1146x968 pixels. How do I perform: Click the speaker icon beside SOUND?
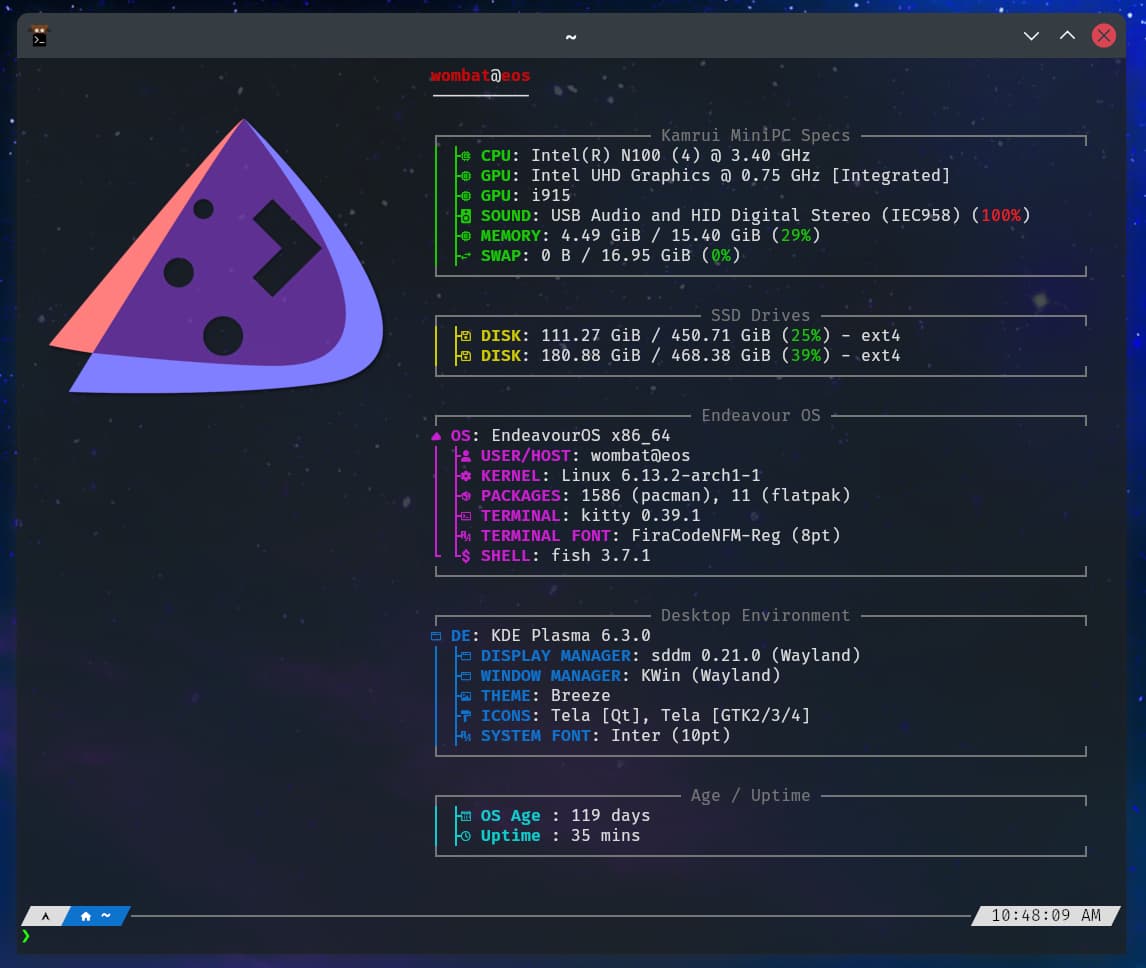(466, 216)
